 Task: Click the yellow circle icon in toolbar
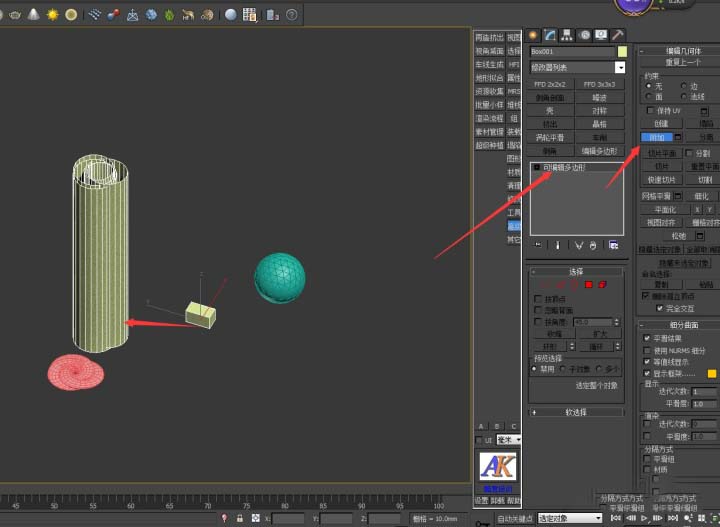(x=71, y=15)
